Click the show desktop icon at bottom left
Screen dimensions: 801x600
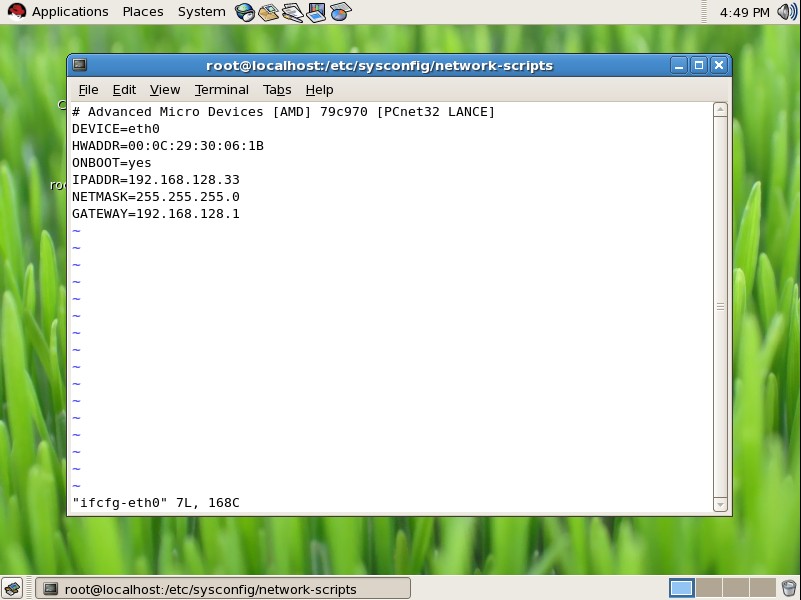coord(14,588)
